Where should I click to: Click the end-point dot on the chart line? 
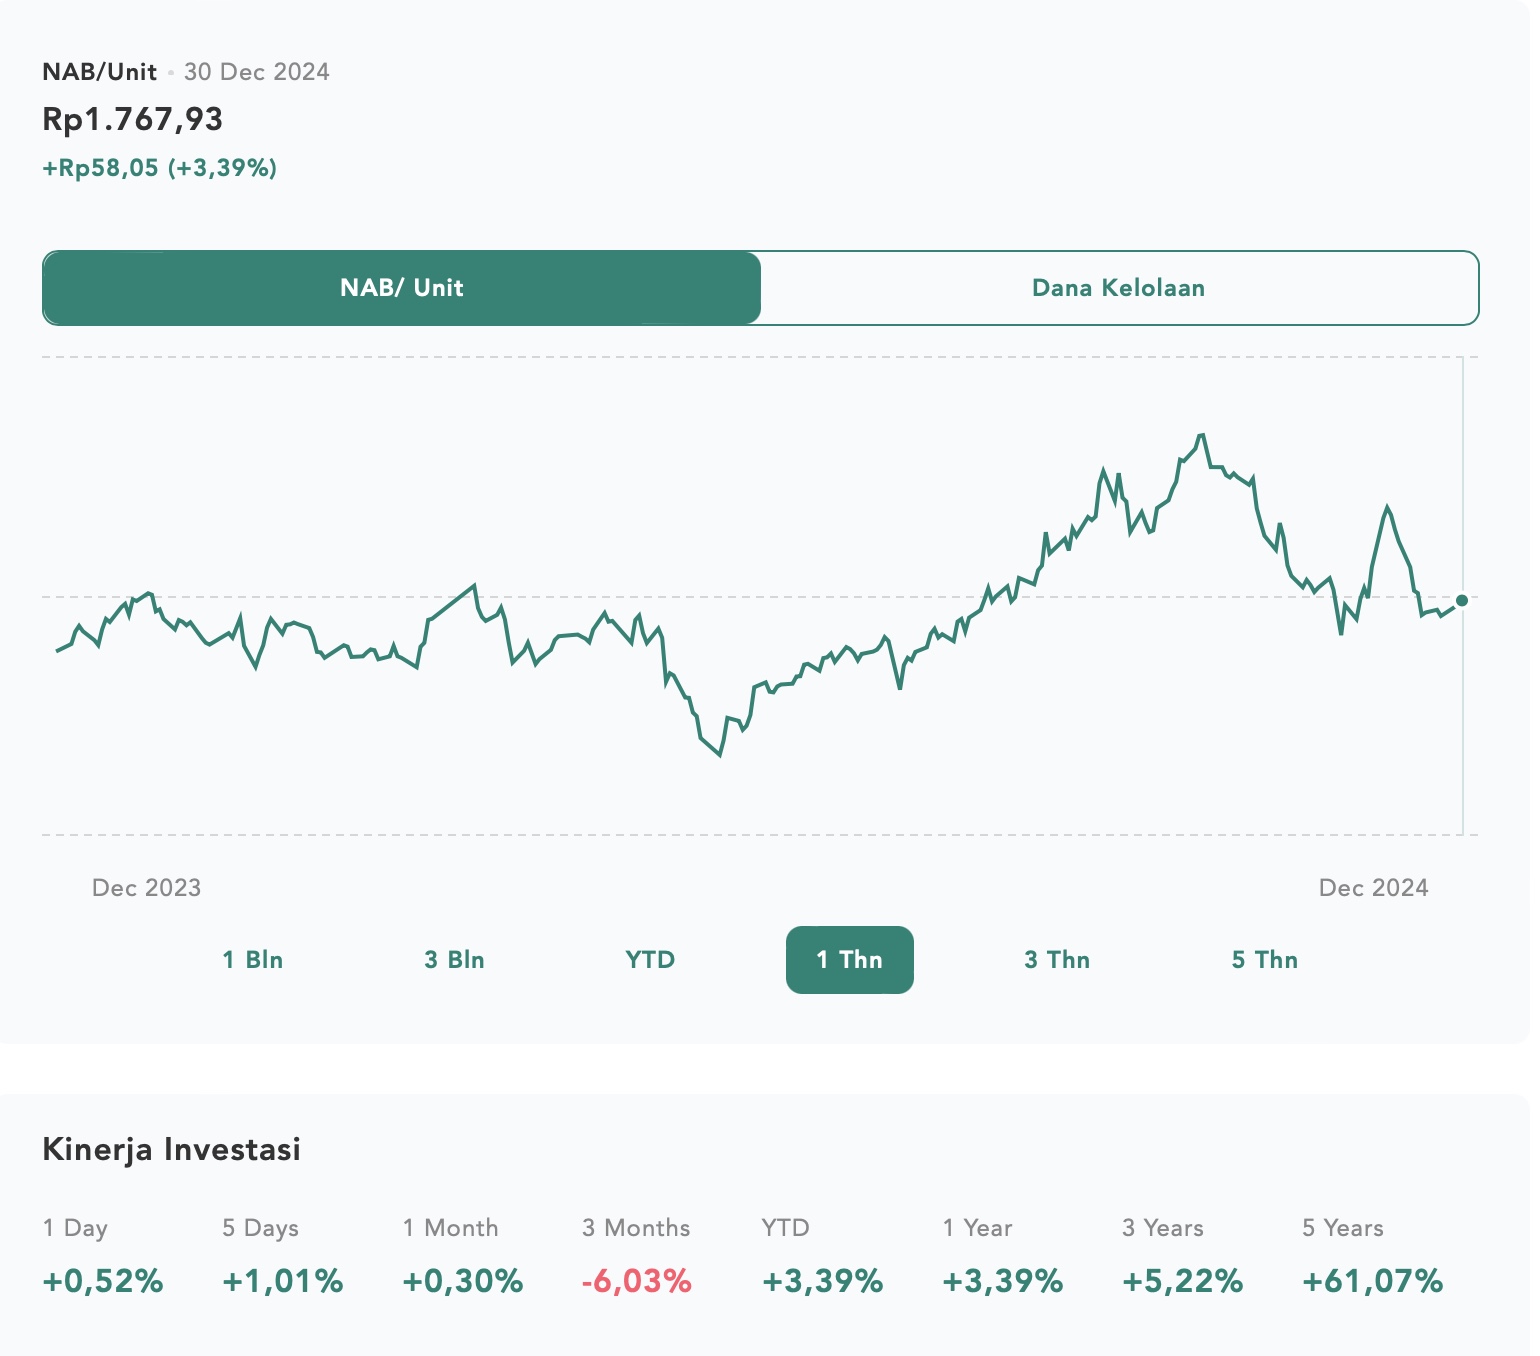tap(1461, 600)
